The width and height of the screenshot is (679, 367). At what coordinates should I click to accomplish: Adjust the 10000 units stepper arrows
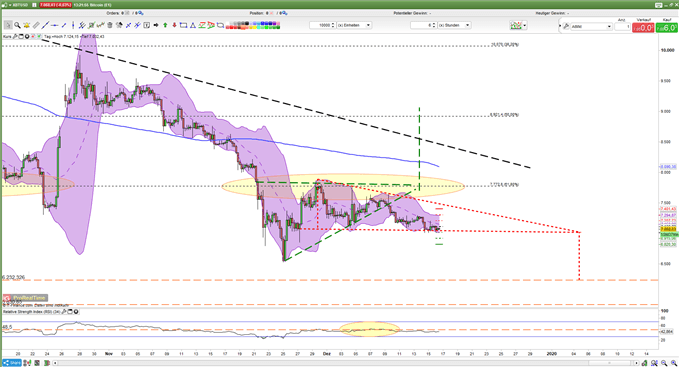(x=333, y=25)
